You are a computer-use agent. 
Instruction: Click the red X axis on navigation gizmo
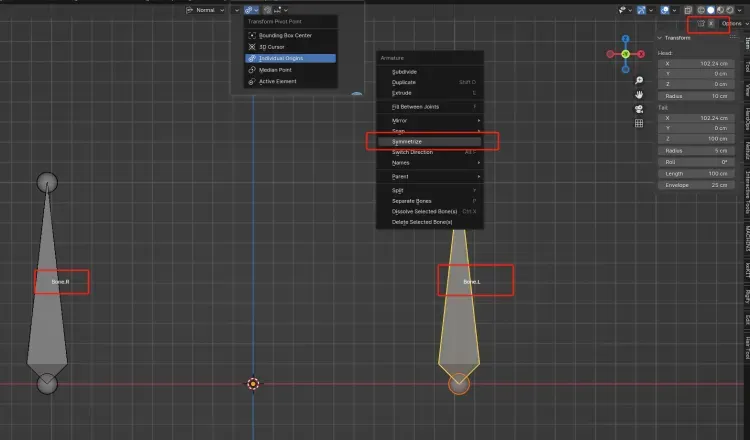[641, 54]
